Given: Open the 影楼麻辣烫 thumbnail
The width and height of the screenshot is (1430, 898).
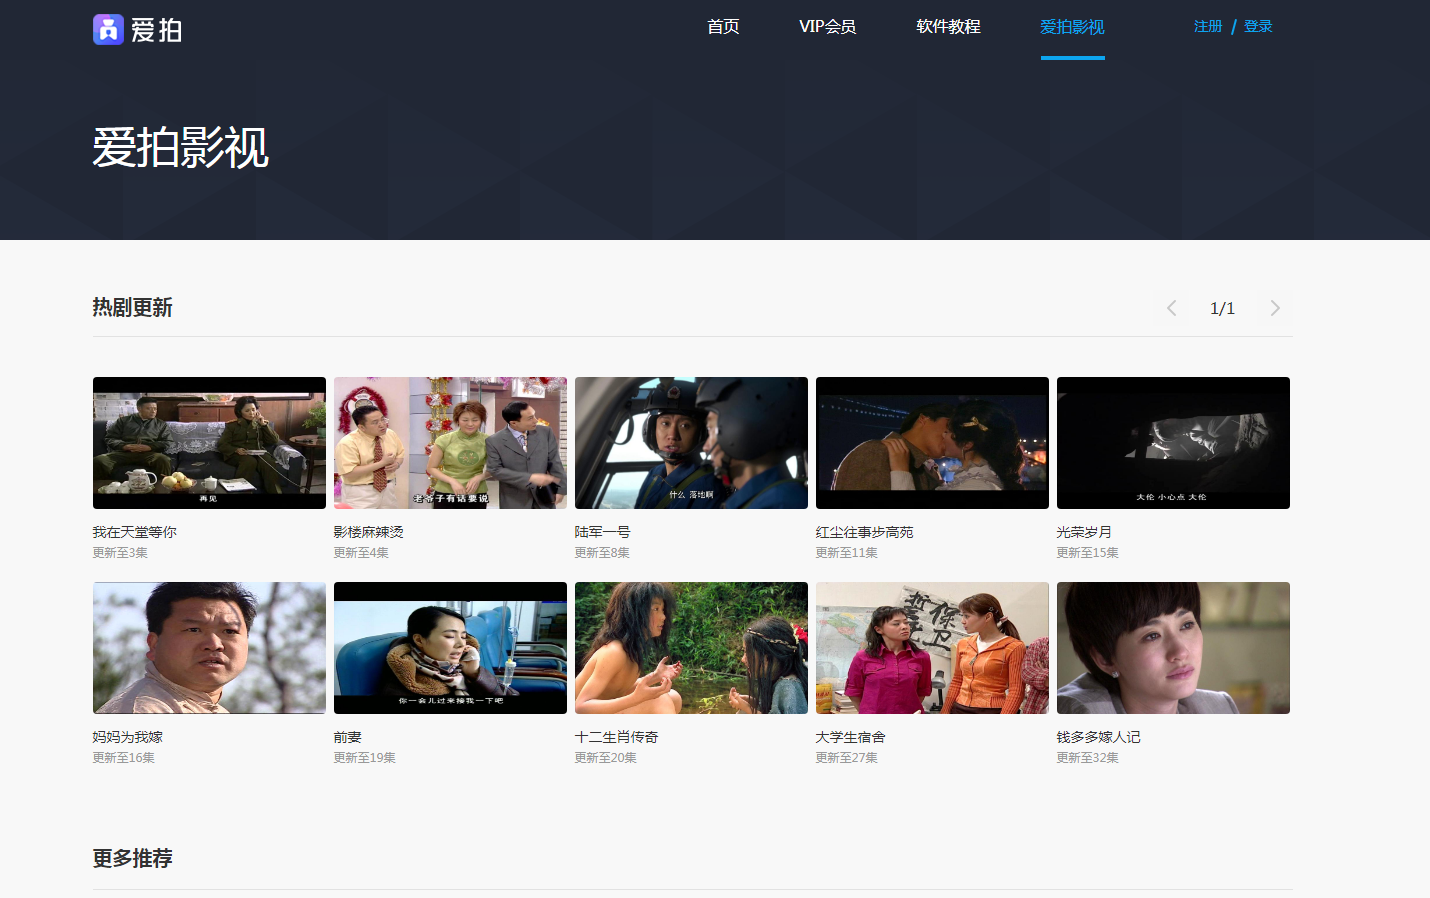Looking at the screenshot, I should [x=450, y=443].
